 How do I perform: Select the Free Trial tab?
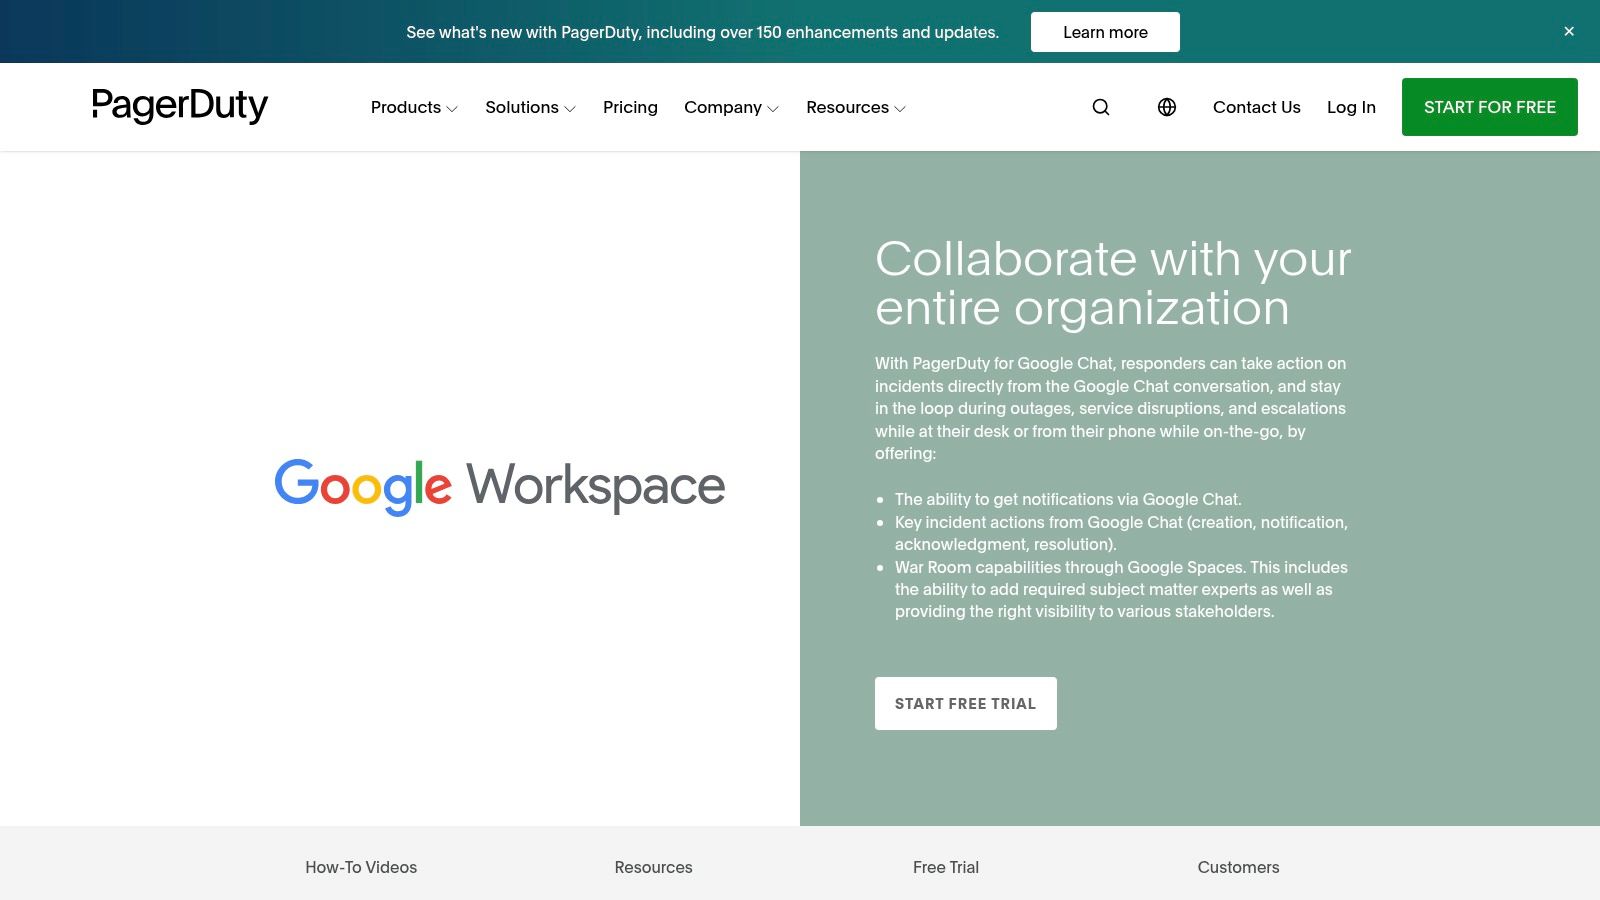coord(945,867)
